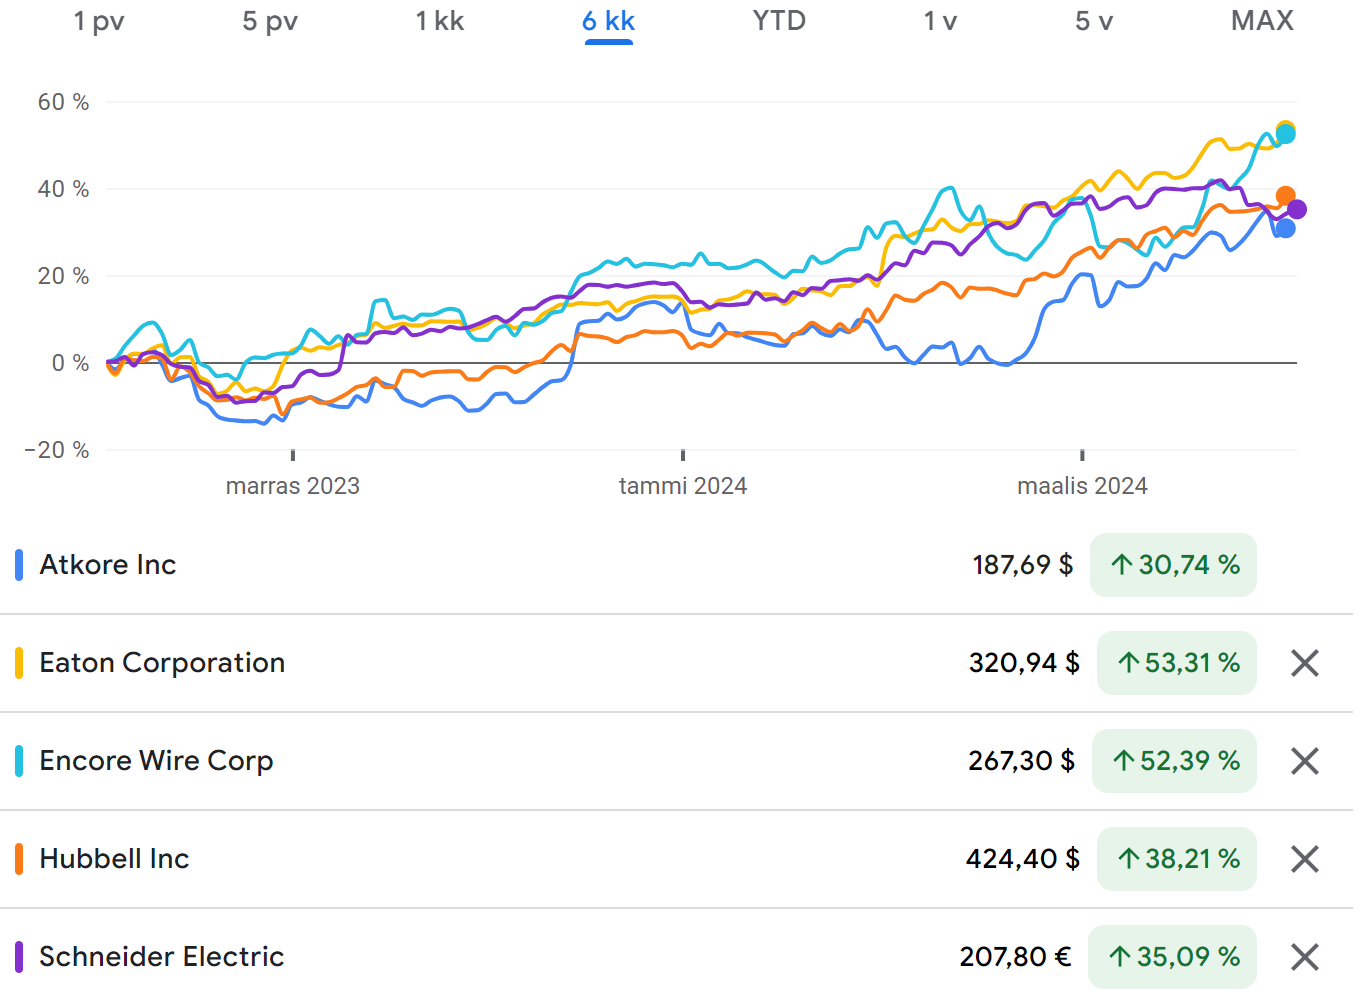Open Eaton Corporation stock details
This screenshot has height=1000, width=1368.
tap(162, 663)
